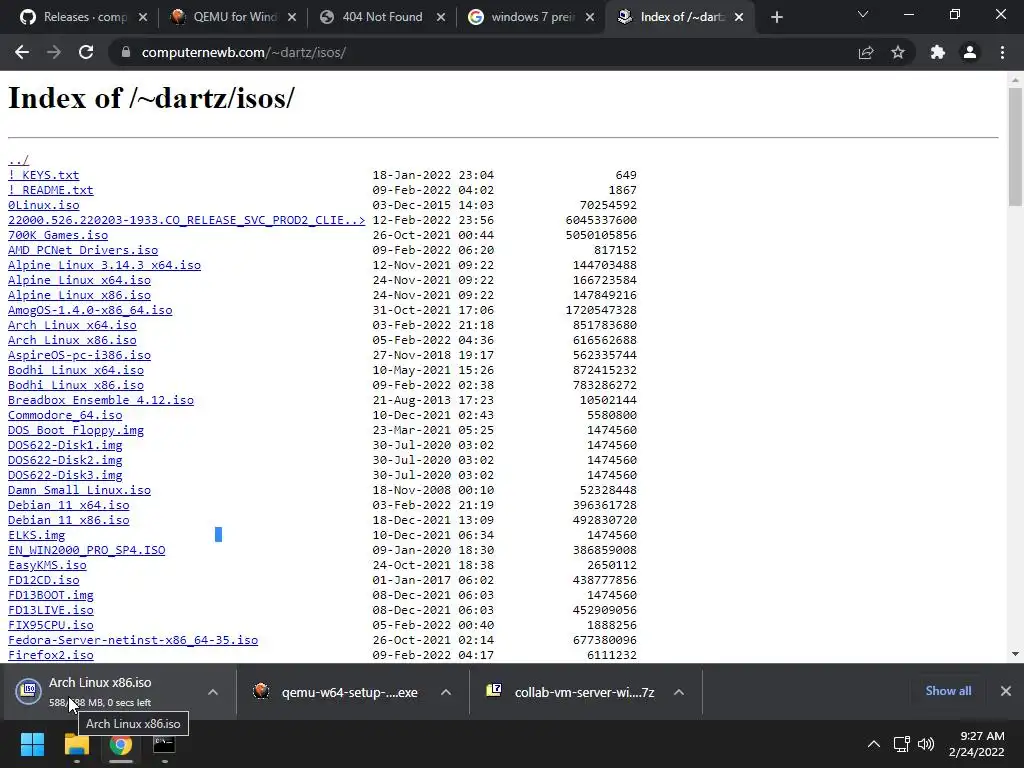The height and width of the screenshot is (768, 1024).
Task: Open File Explorer from the taskbar
Action: click(76, 744)
